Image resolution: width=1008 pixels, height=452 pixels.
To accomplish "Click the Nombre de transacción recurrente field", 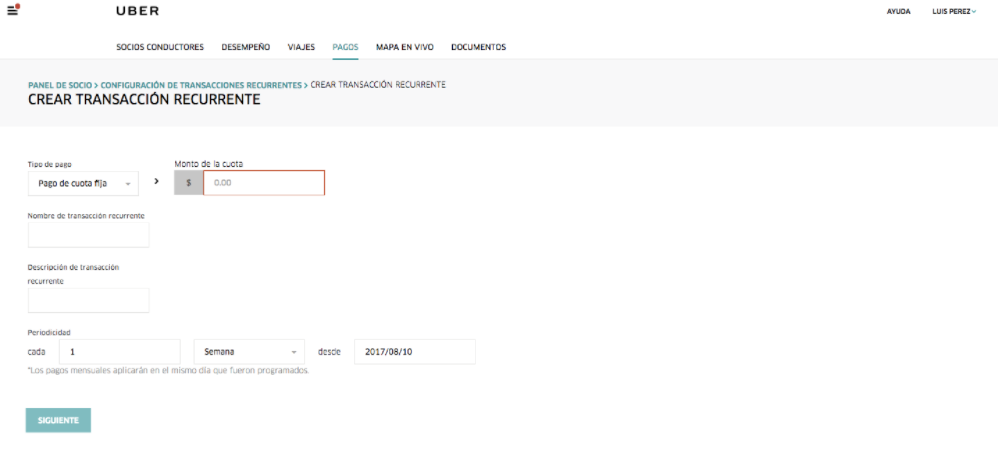I will pos(89,235).
